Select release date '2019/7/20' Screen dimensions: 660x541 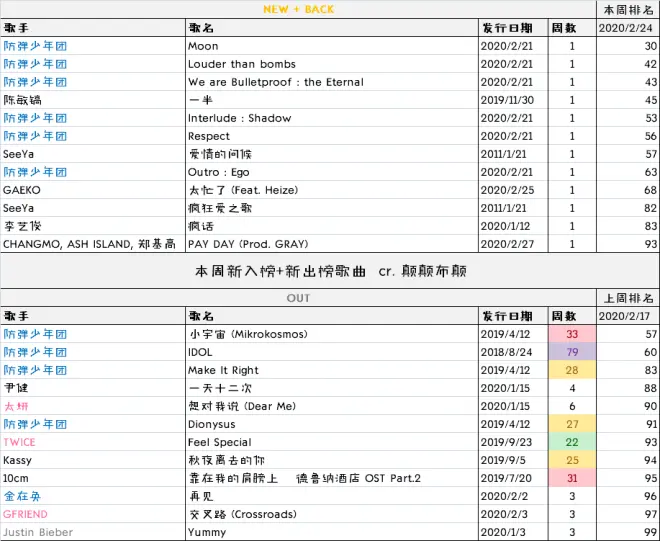pos(513,478)
